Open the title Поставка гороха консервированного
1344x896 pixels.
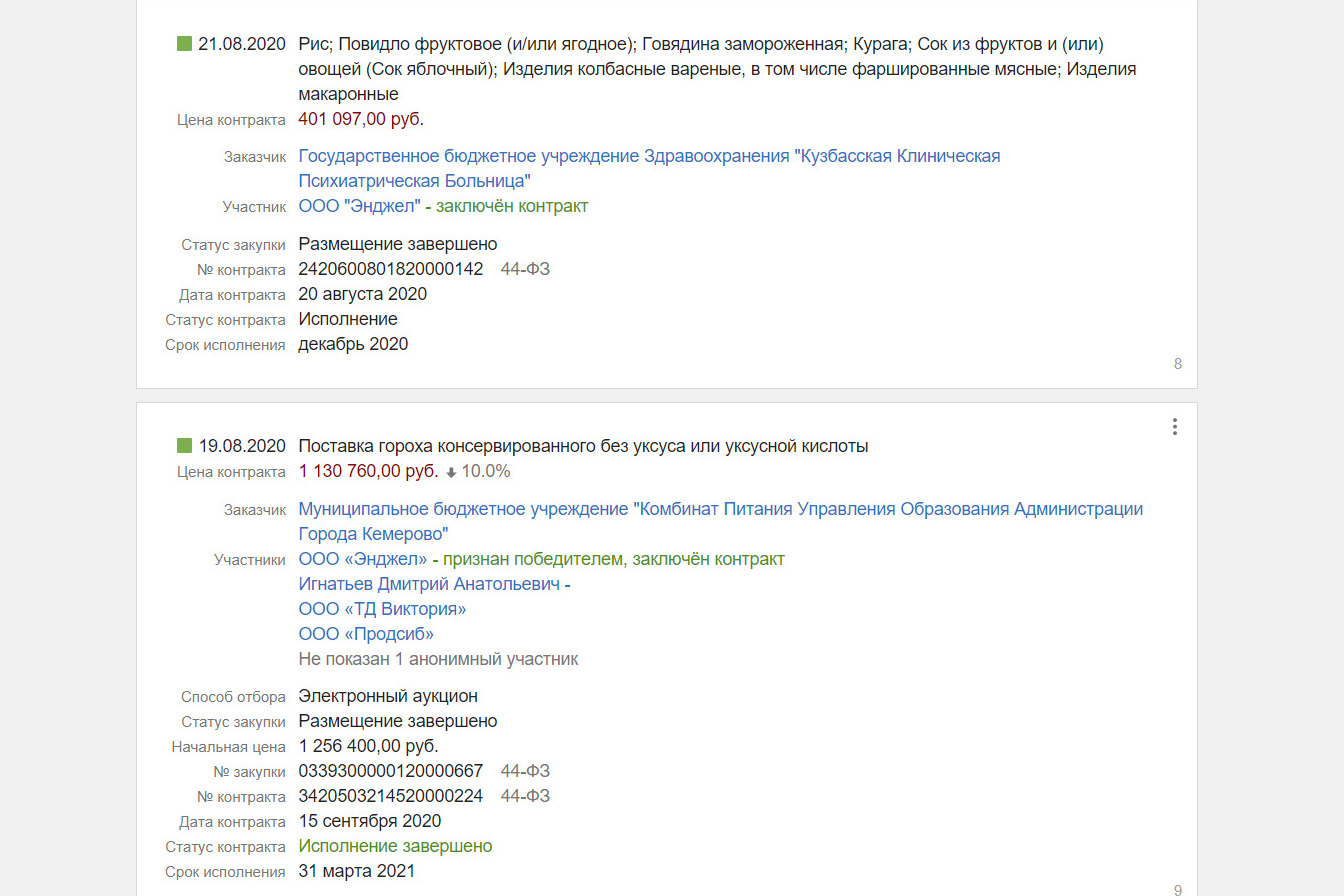pos(583,446)
